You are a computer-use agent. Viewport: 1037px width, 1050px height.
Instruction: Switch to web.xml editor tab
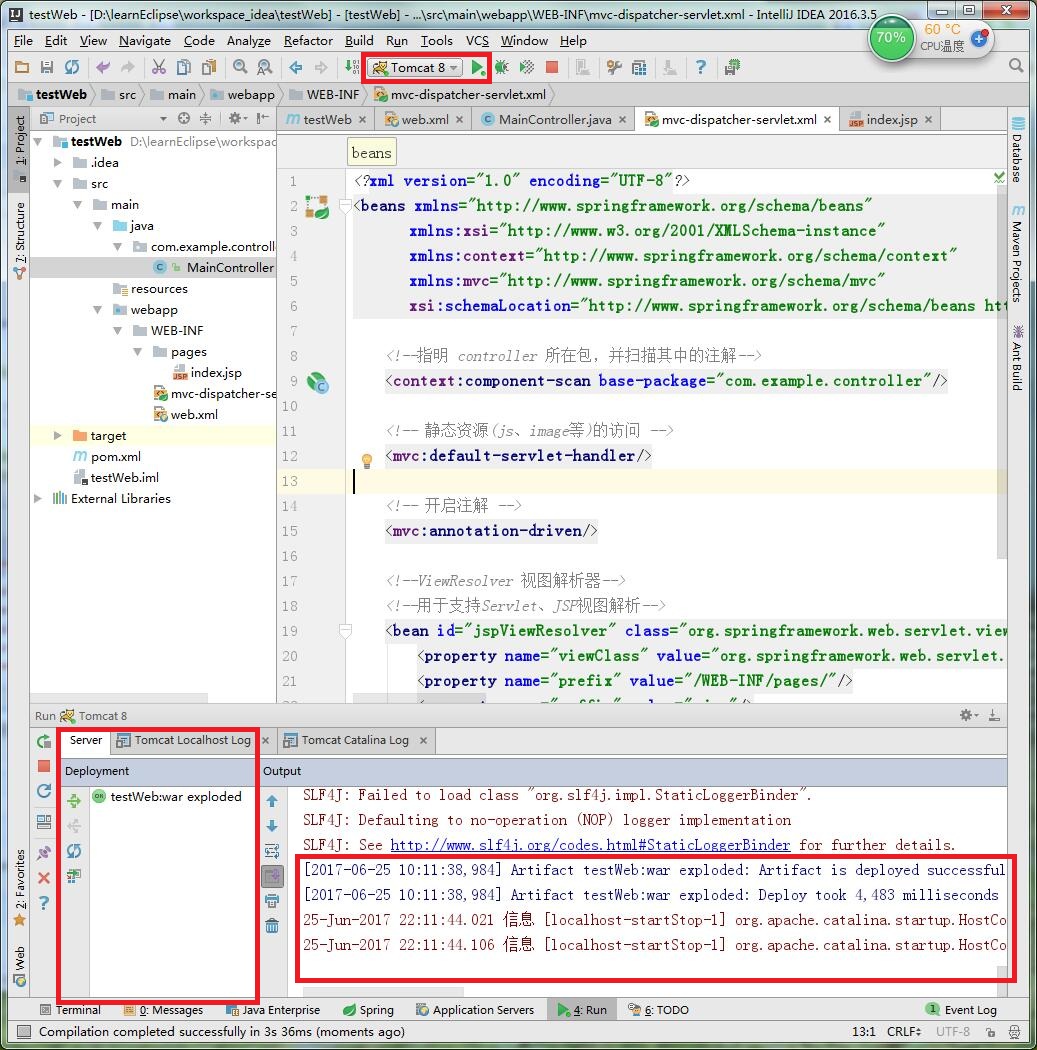(x=425, y=119)
